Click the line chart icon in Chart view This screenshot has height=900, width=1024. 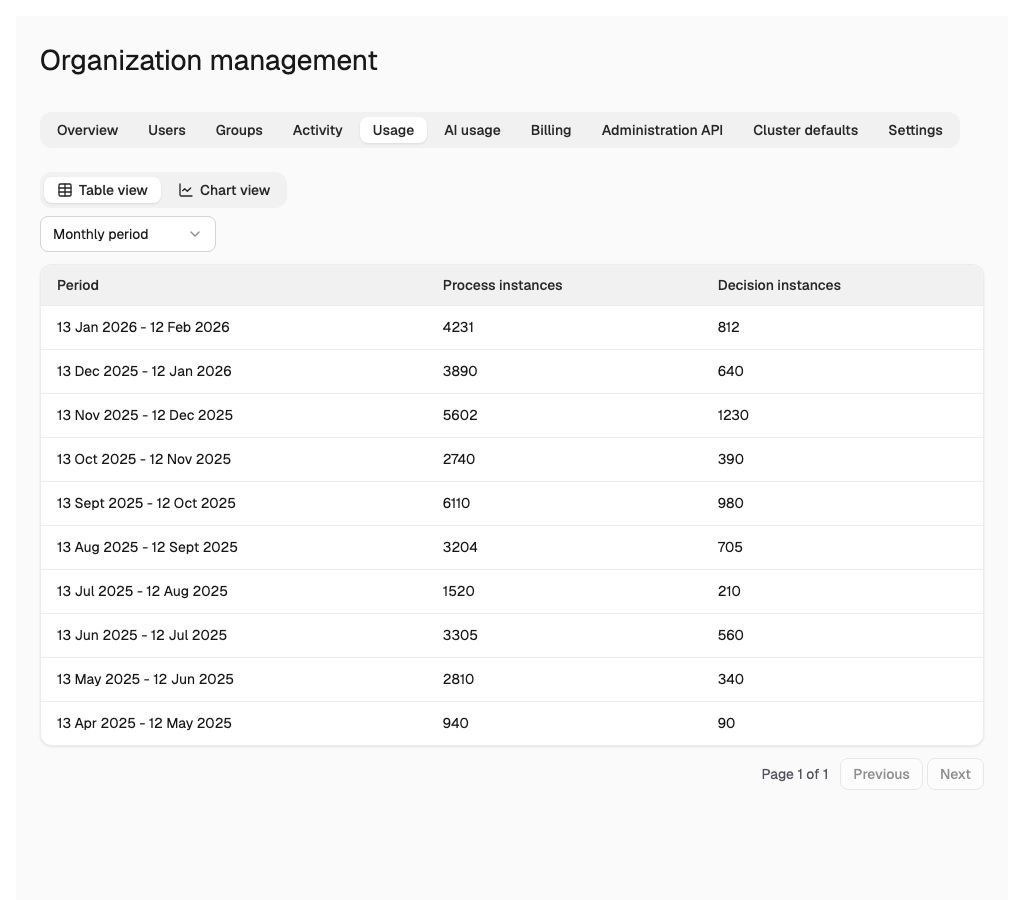point(185,190)
